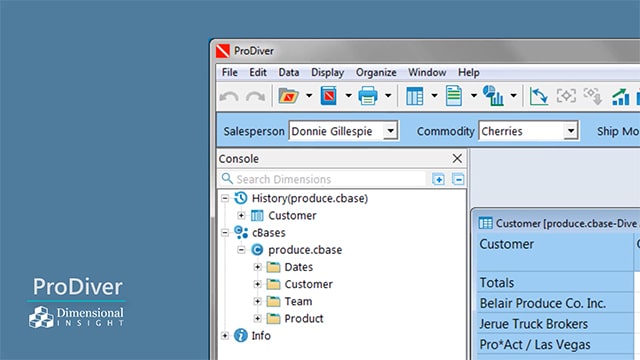The height and width of the screenshot is (360, 640).
Task: Open dropdown arrow next to tabular icon
Action: click(435, 96)
